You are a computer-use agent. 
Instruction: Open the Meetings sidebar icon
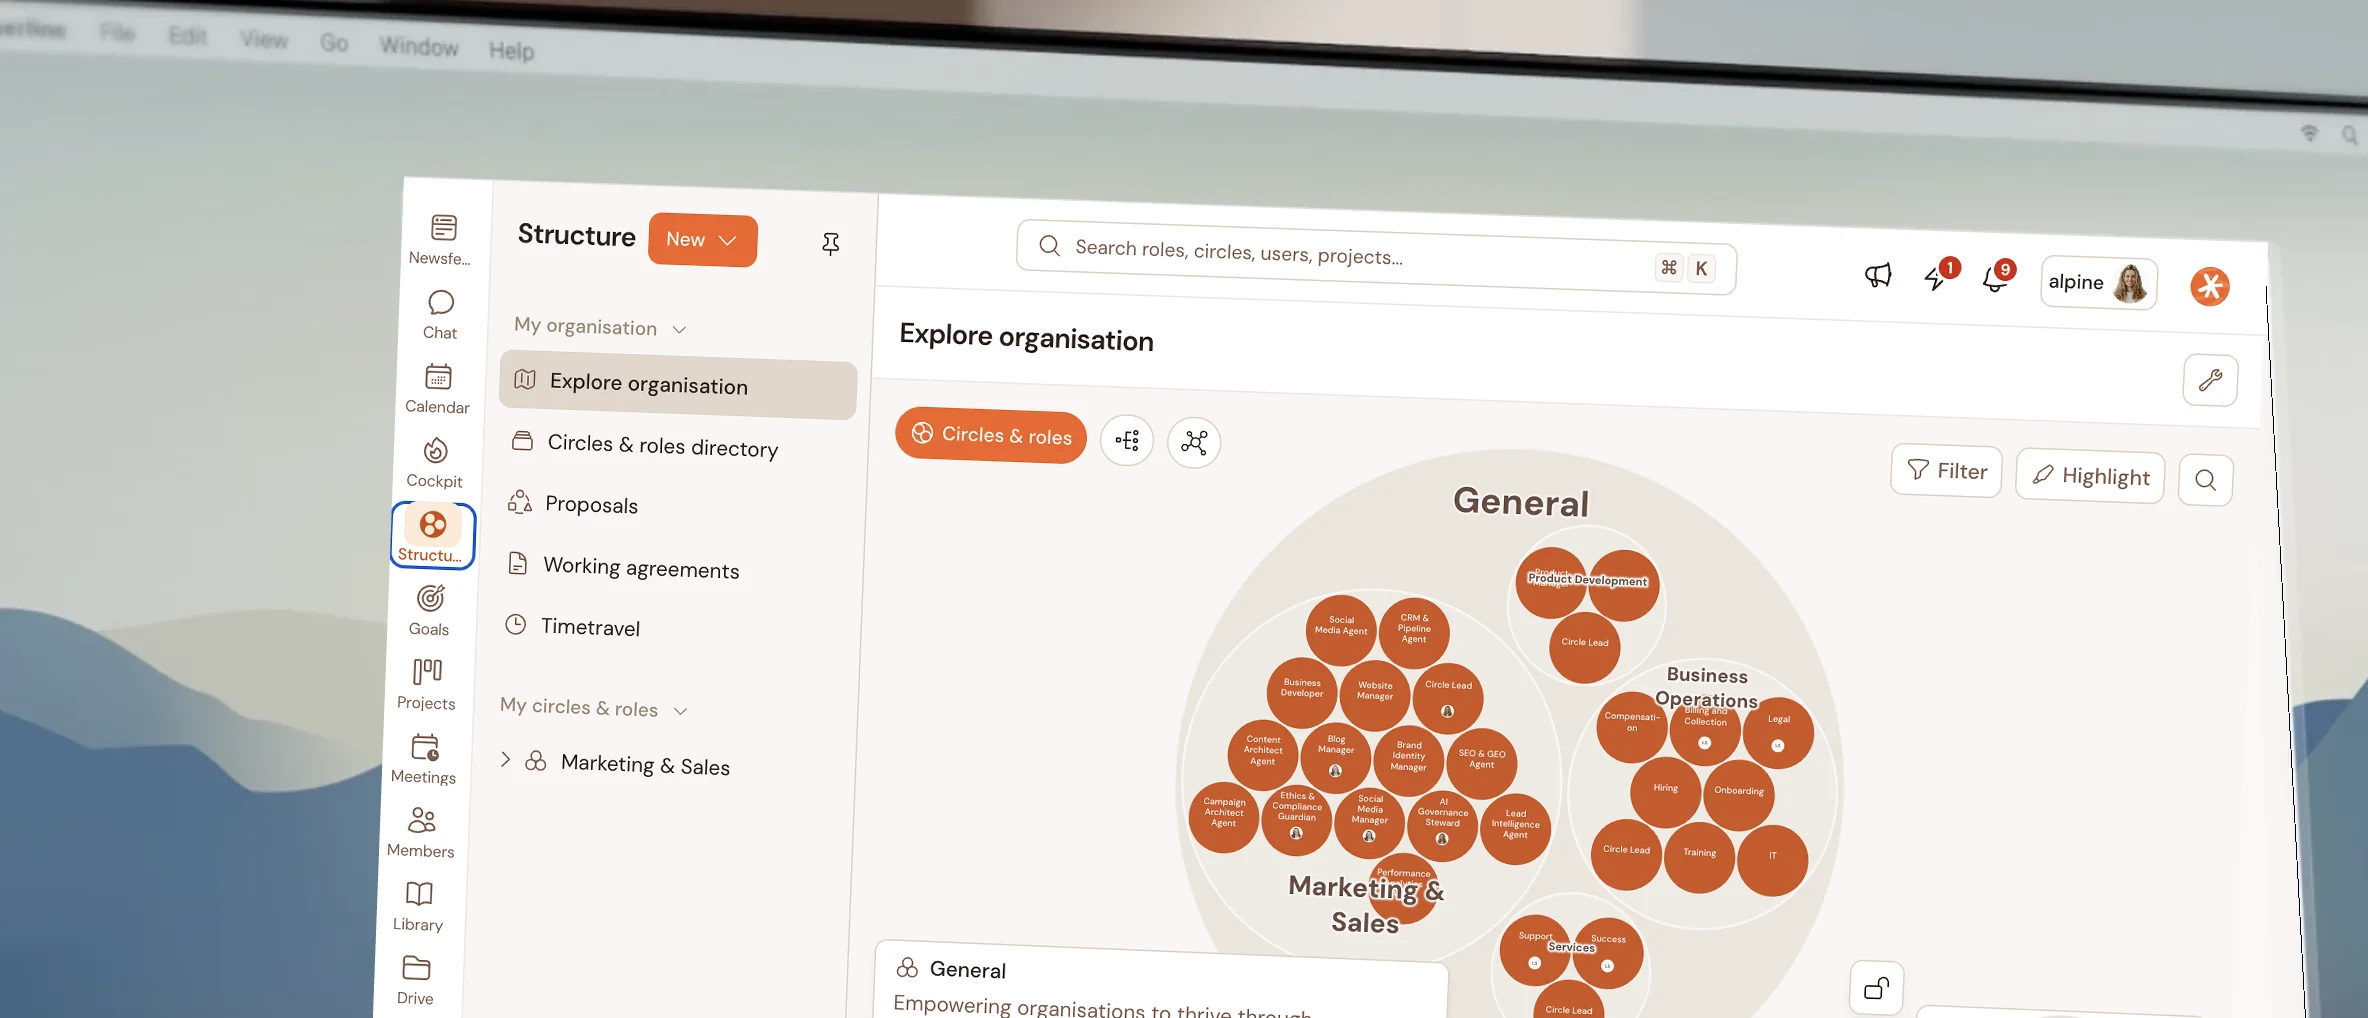tap(424, 759)
